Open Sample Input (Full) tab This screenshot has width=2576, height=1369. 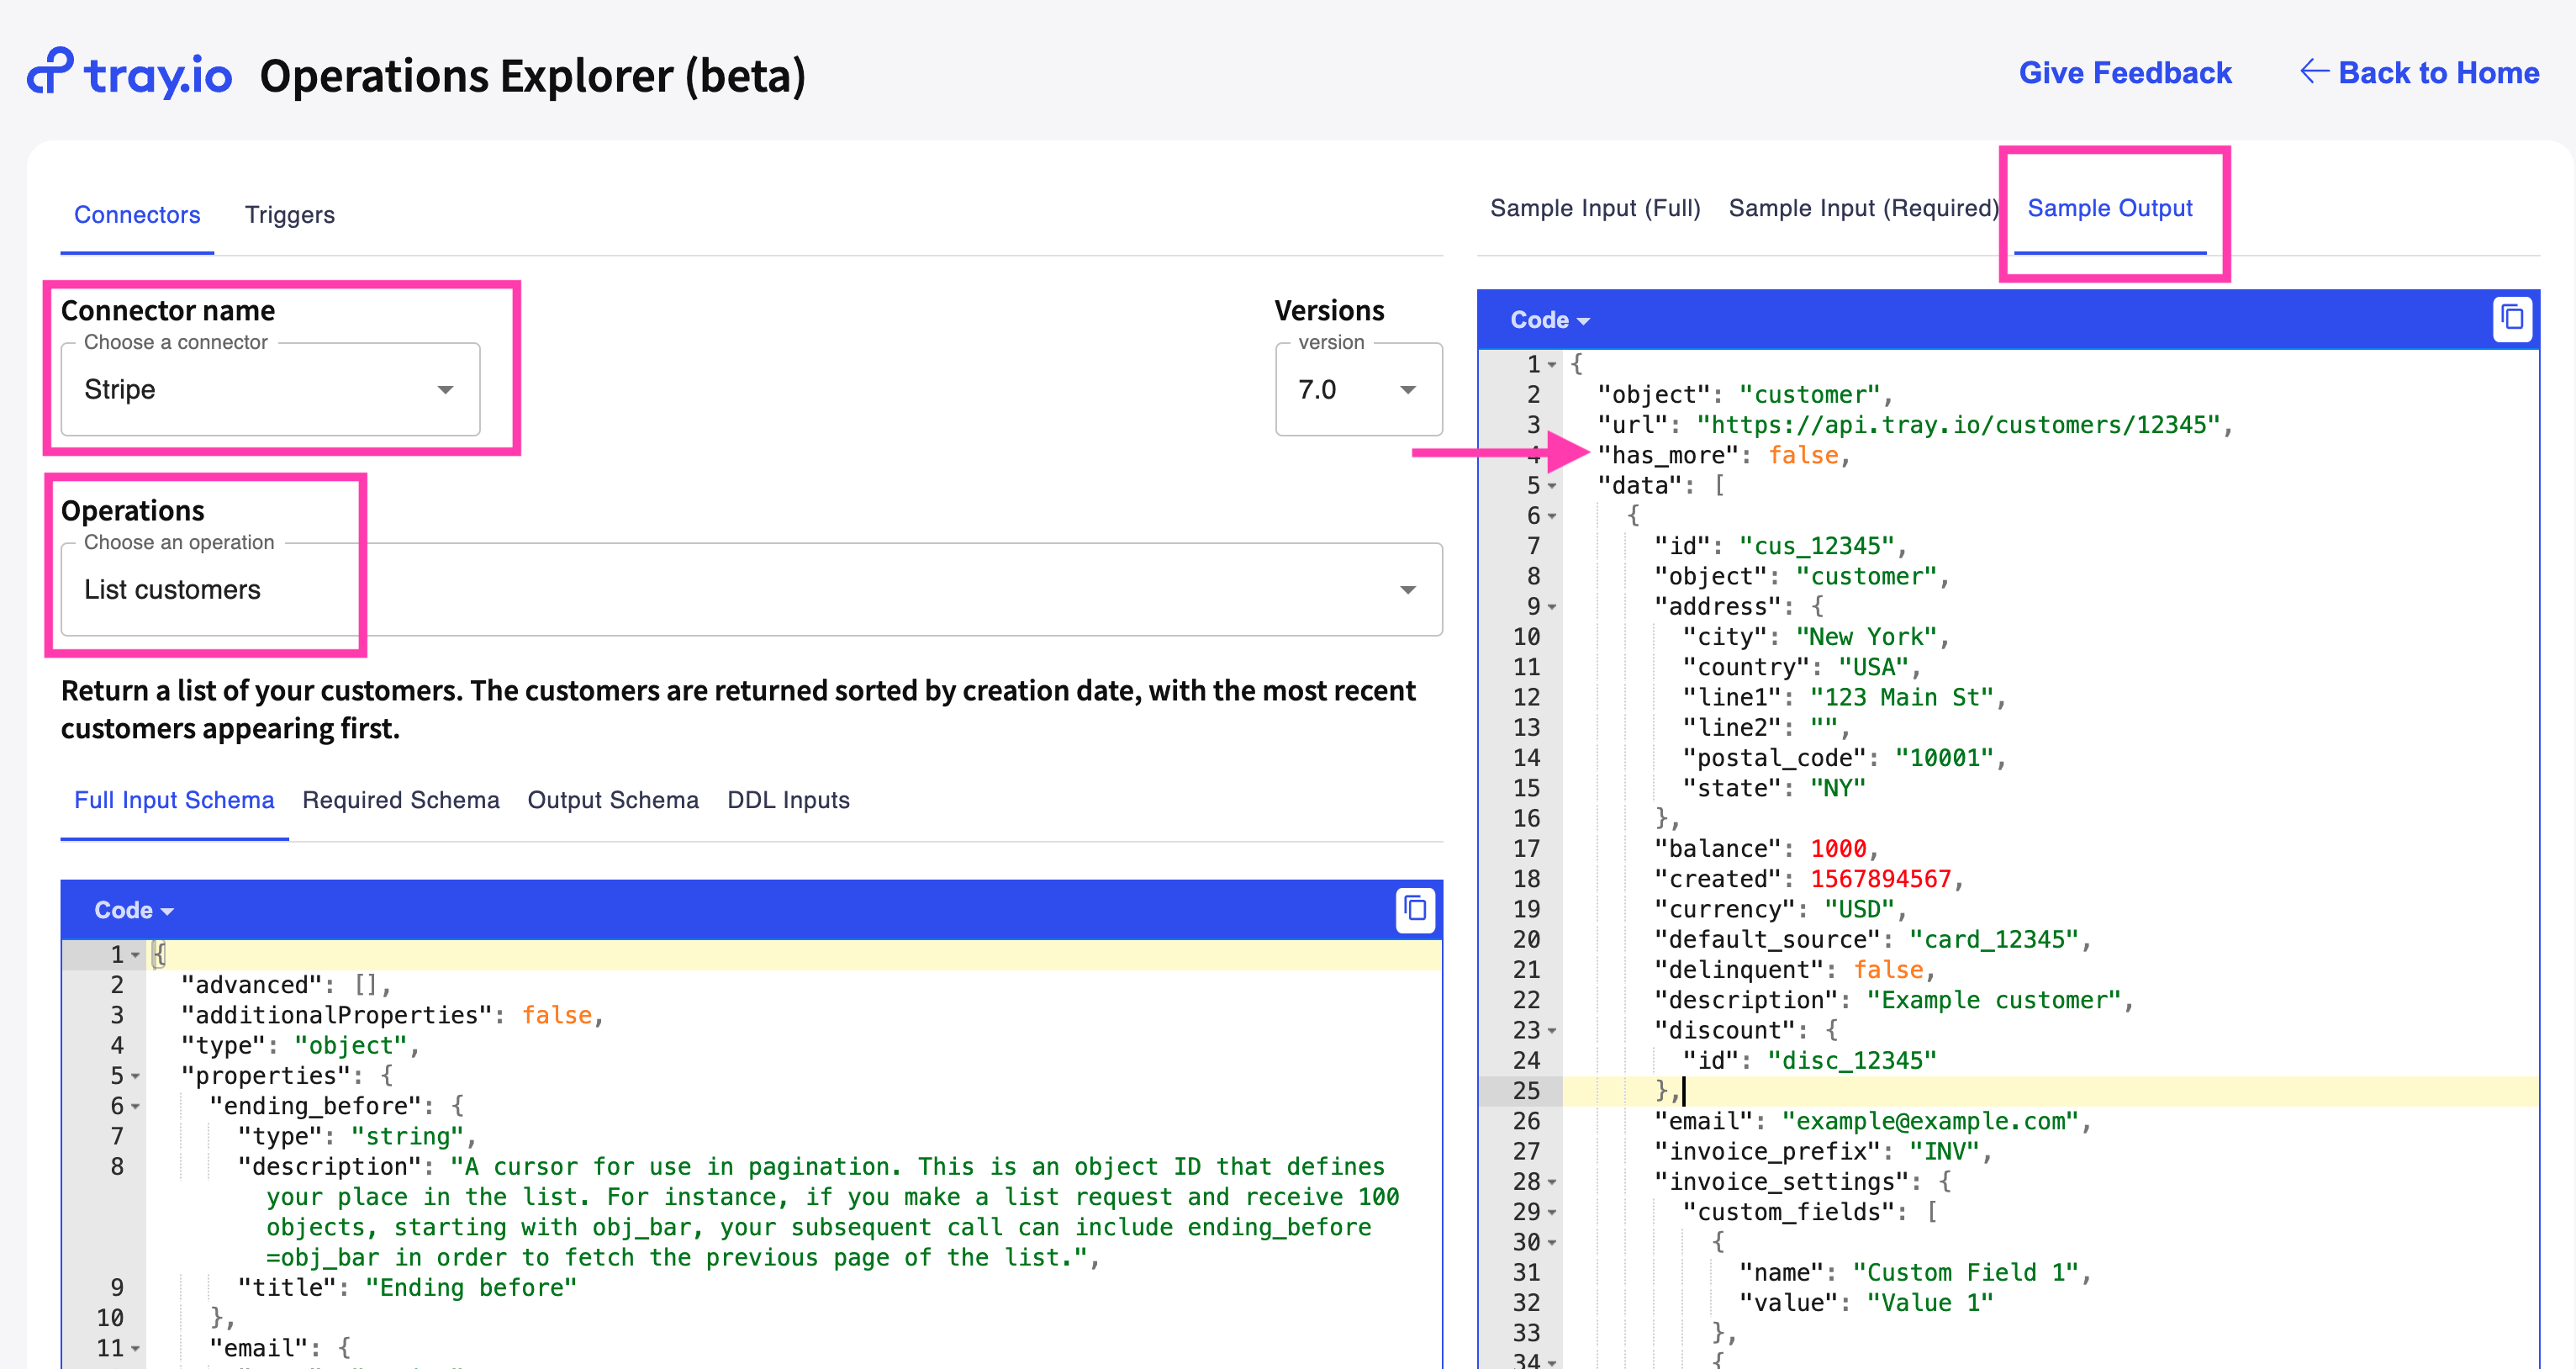pyautogui.click(x=1594, y=208)
